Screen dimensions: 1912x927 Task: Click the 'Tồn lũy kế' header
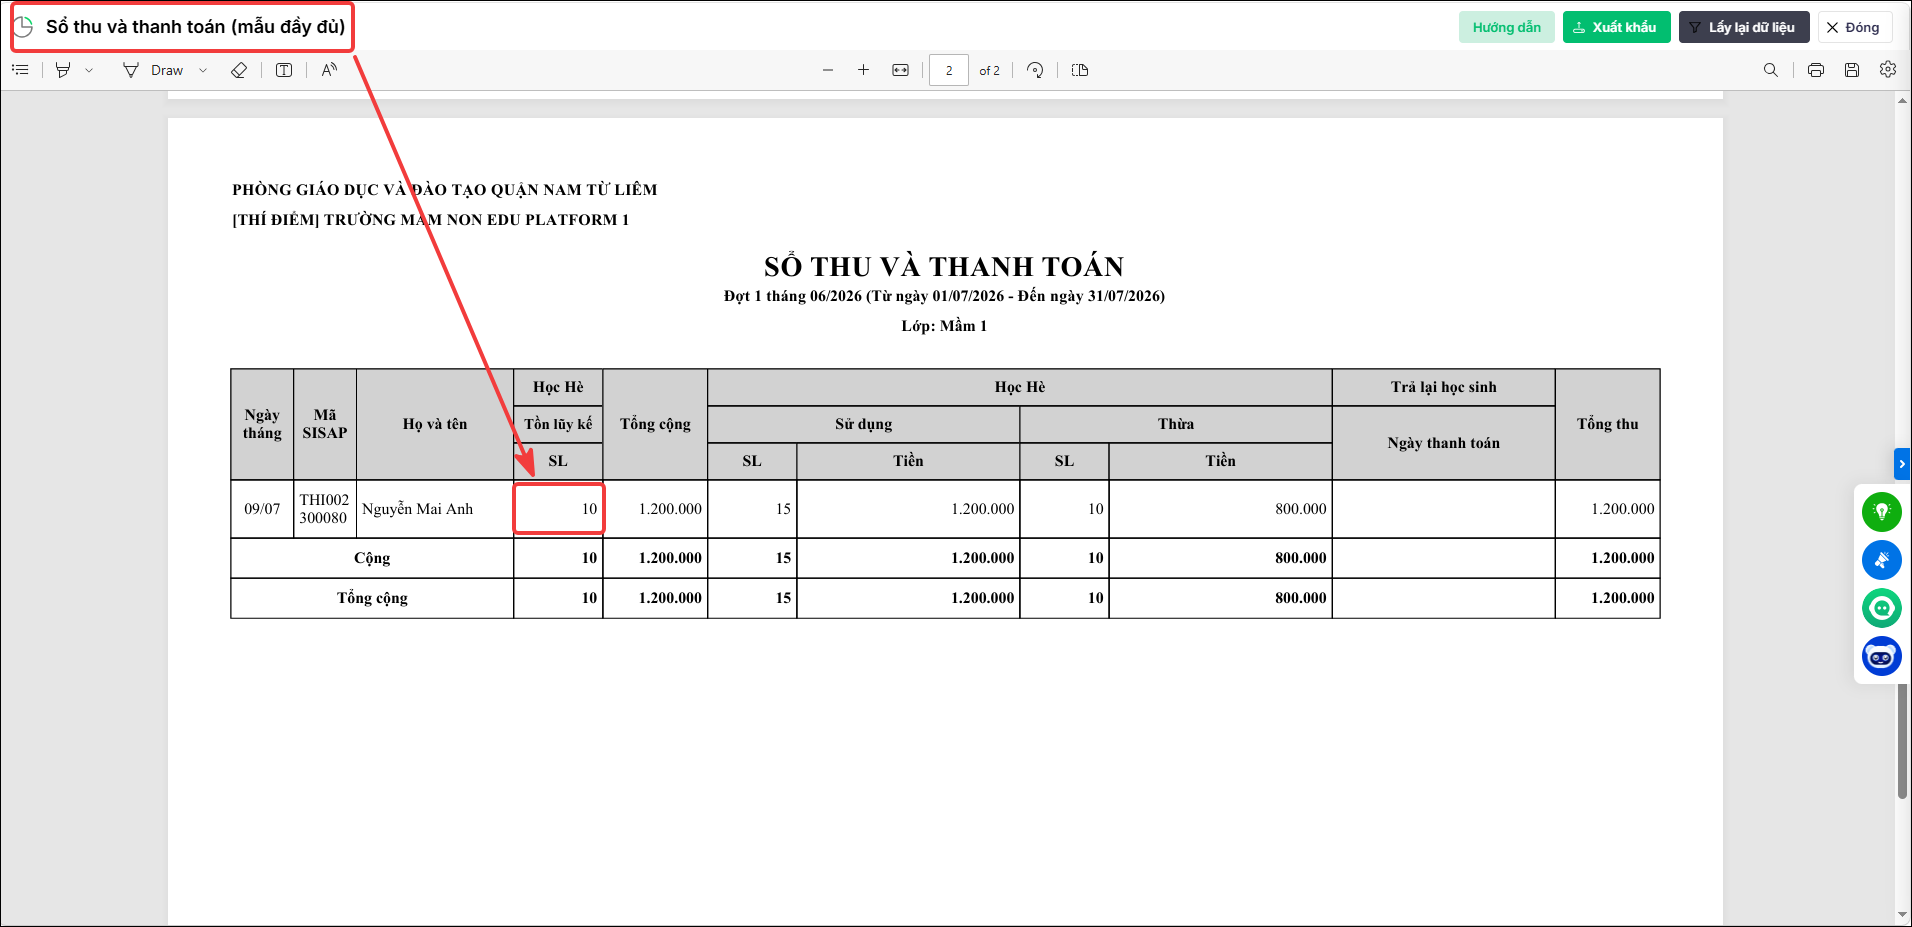pyautogui.click(x=558, y=424)
